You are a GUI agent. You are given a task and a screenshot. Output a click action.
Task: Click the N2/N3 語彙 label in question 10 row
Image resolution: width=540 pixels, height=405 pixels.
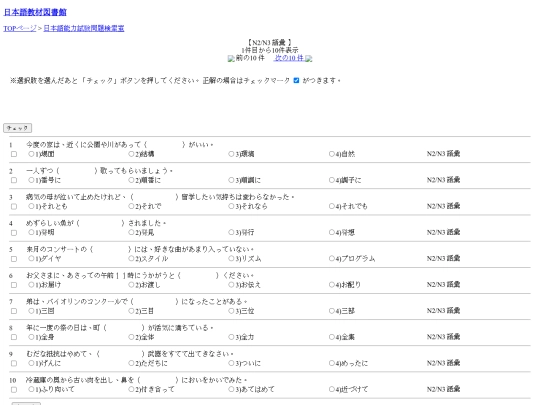click(443, 389)
